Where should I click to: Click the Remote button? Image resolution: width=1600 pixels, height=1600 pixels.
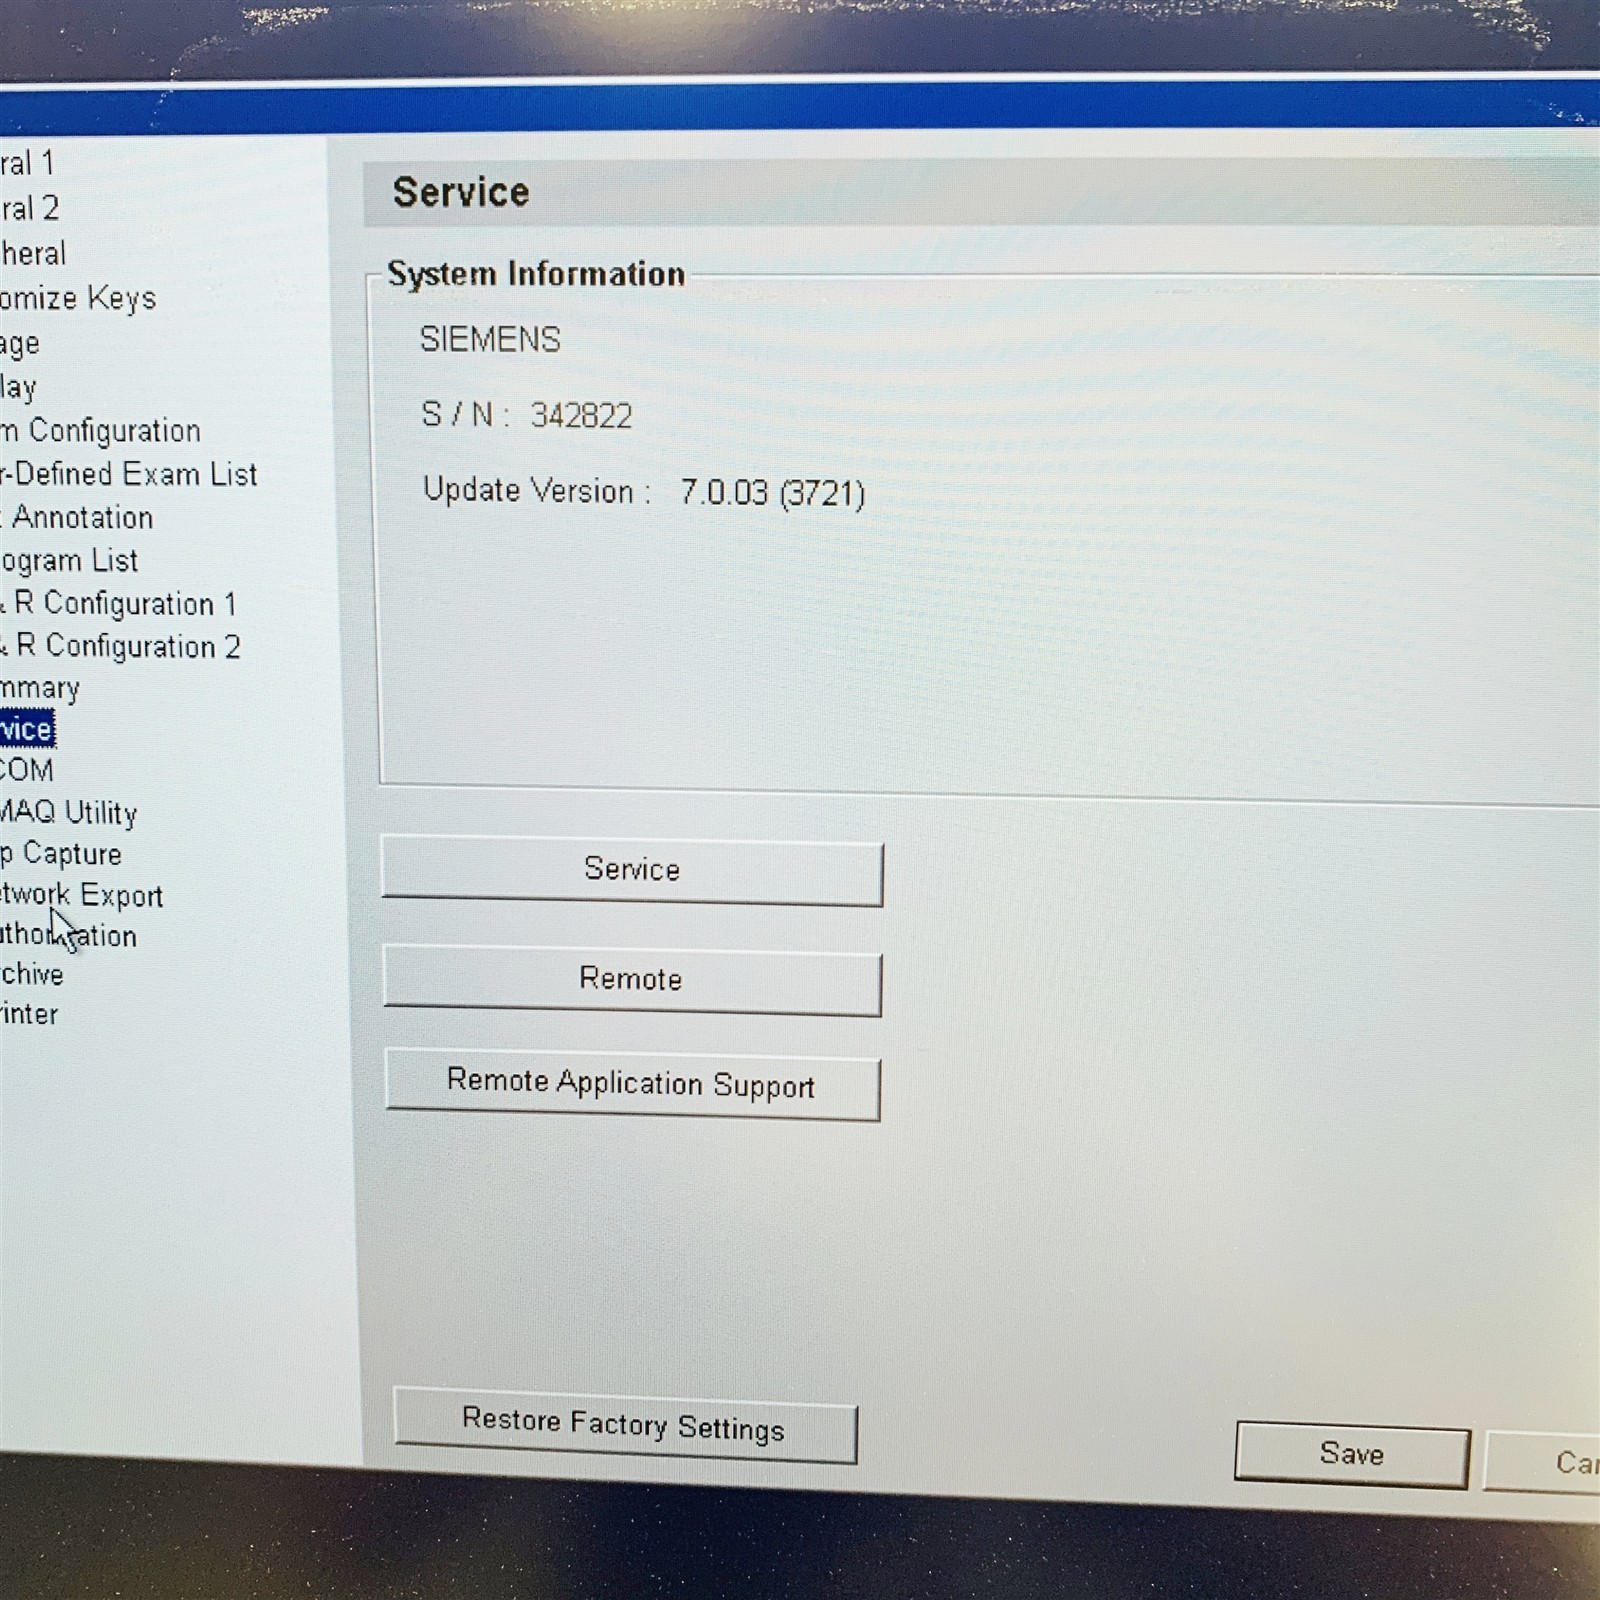(x=632, y=980)
